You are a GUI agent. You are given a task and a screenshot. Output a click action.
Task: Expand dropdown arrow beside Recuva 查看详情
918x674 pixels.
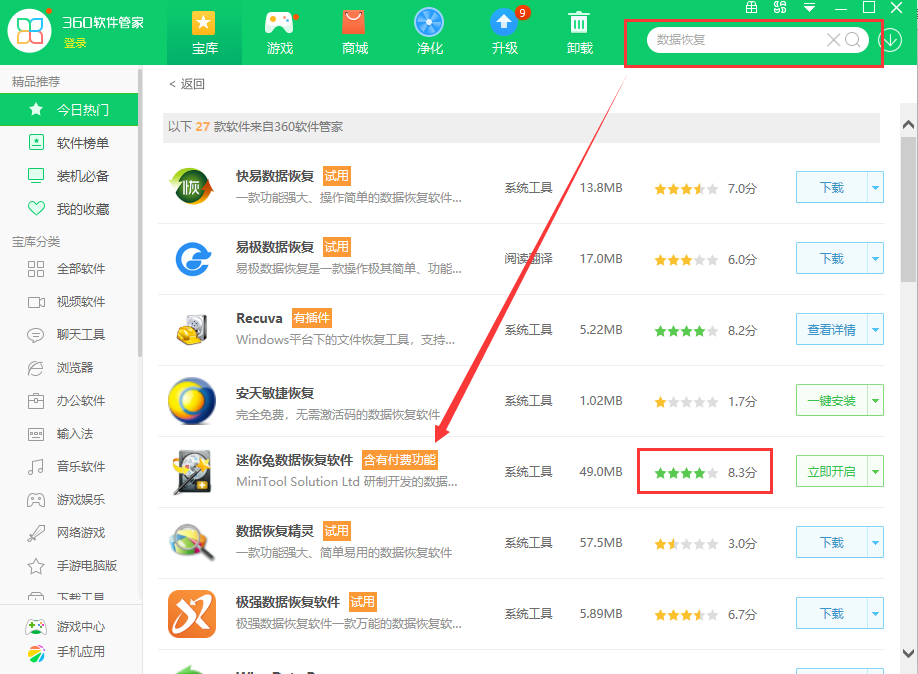[875, 330]
